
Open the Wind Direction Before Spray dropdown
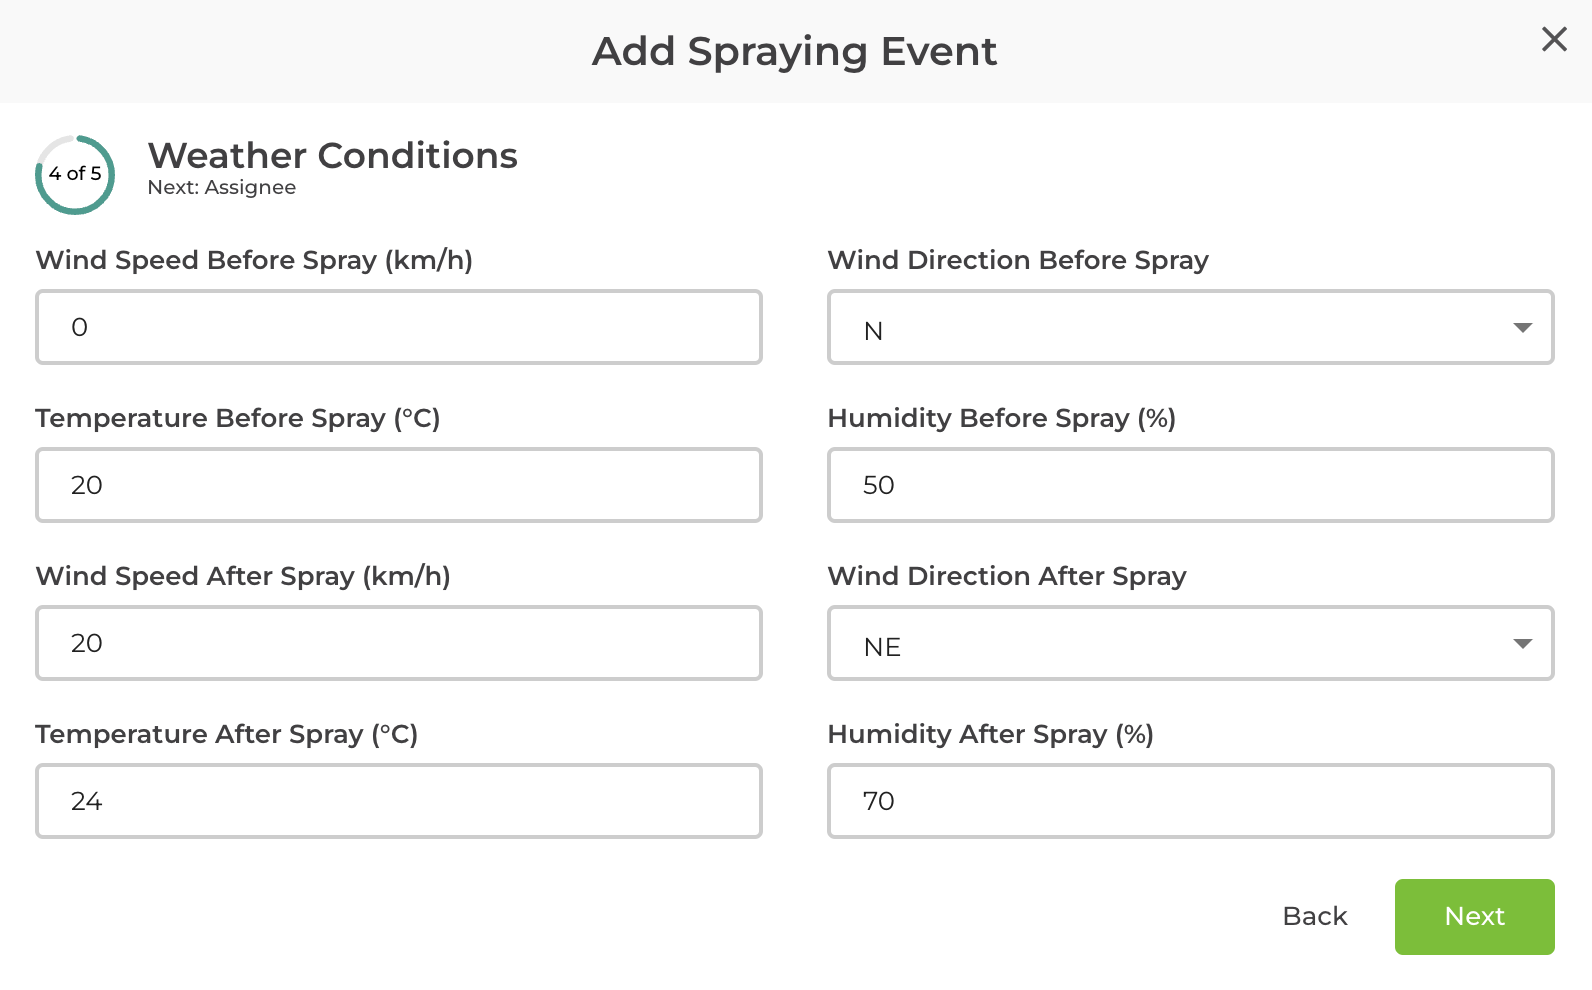1190,327
